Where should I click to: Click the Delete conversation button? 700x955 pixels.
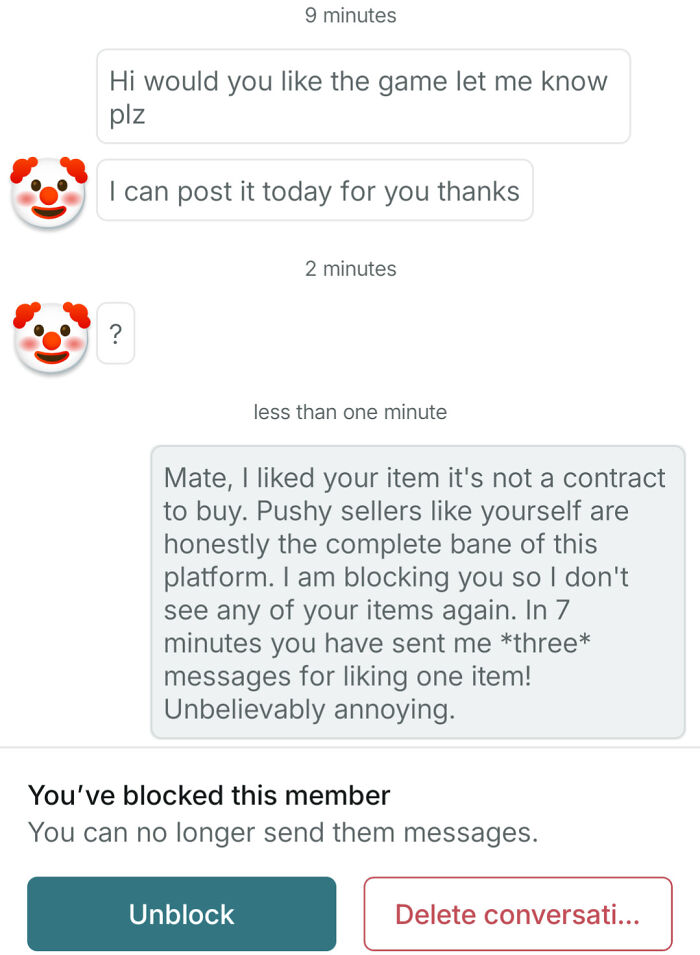pos(518,913)
